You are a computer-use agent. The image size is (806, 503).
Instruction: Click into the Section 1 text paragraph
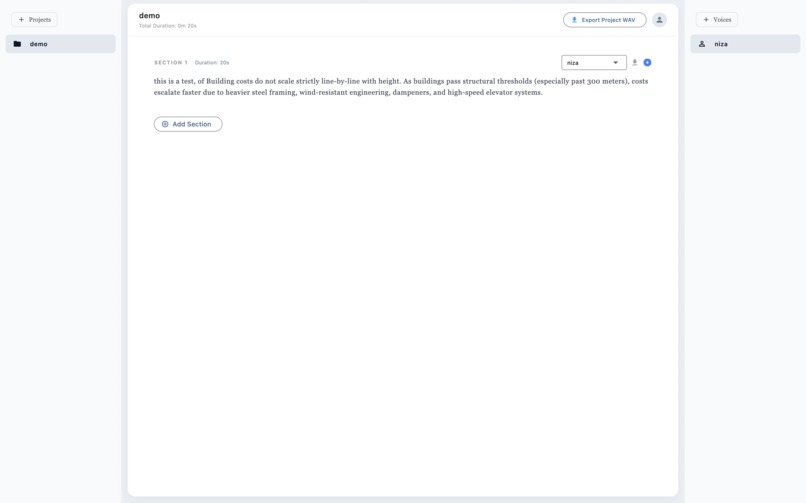401,86
